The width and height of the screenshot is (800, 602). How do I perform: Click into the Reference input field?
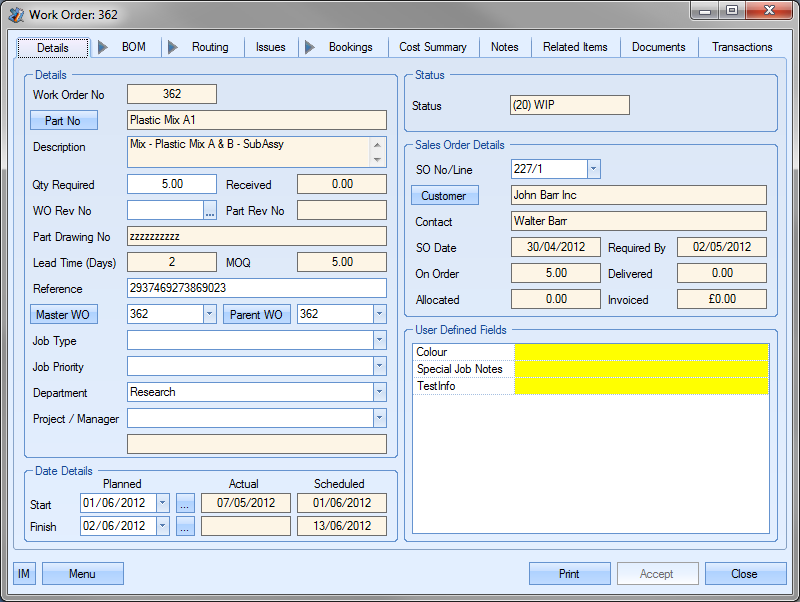click(256, 288)
